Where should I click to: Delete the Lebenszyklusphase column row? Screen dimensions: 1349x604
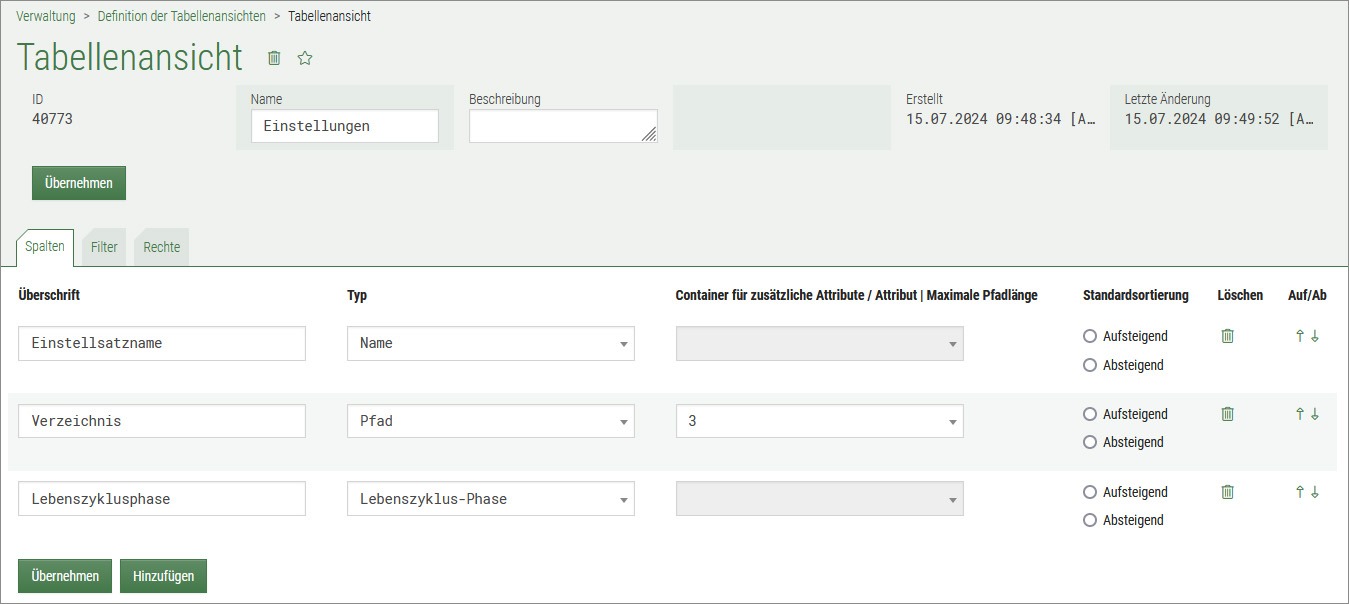pyautogui.click(x=1227, y=492)
